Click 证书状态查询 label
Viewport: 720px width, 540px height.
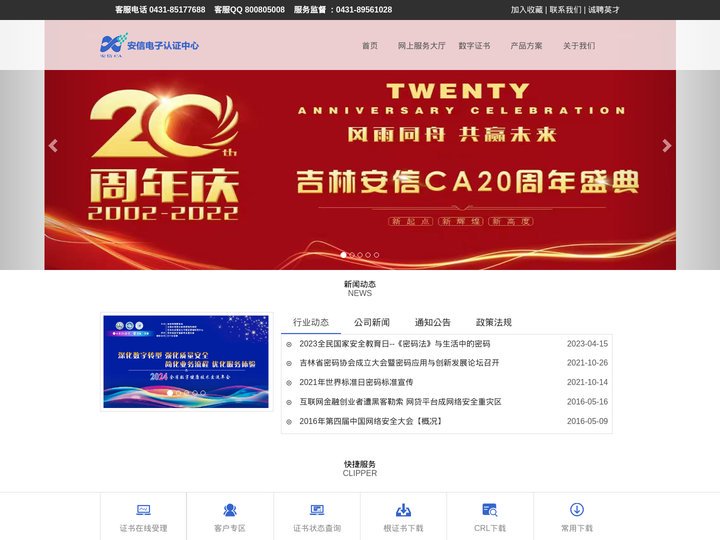(x=317, y=528)
